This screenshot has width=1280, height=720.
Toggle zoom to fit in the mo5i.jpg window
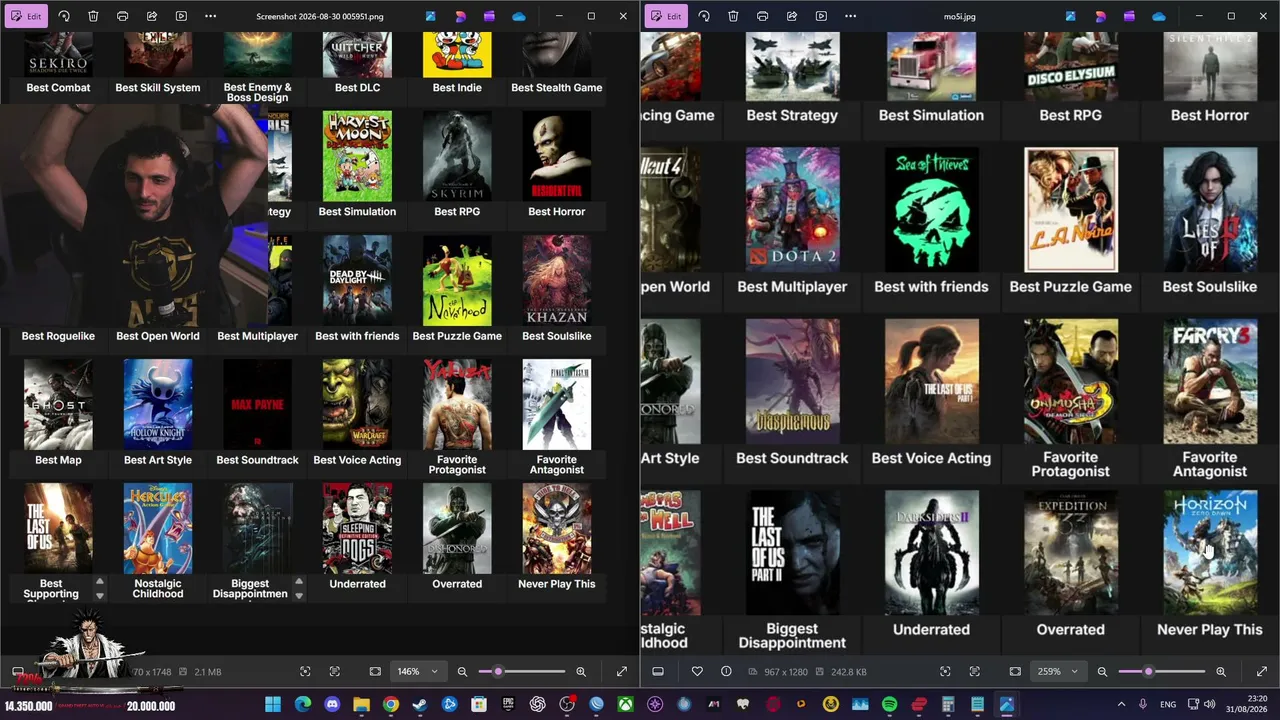tap(1015, 672)
